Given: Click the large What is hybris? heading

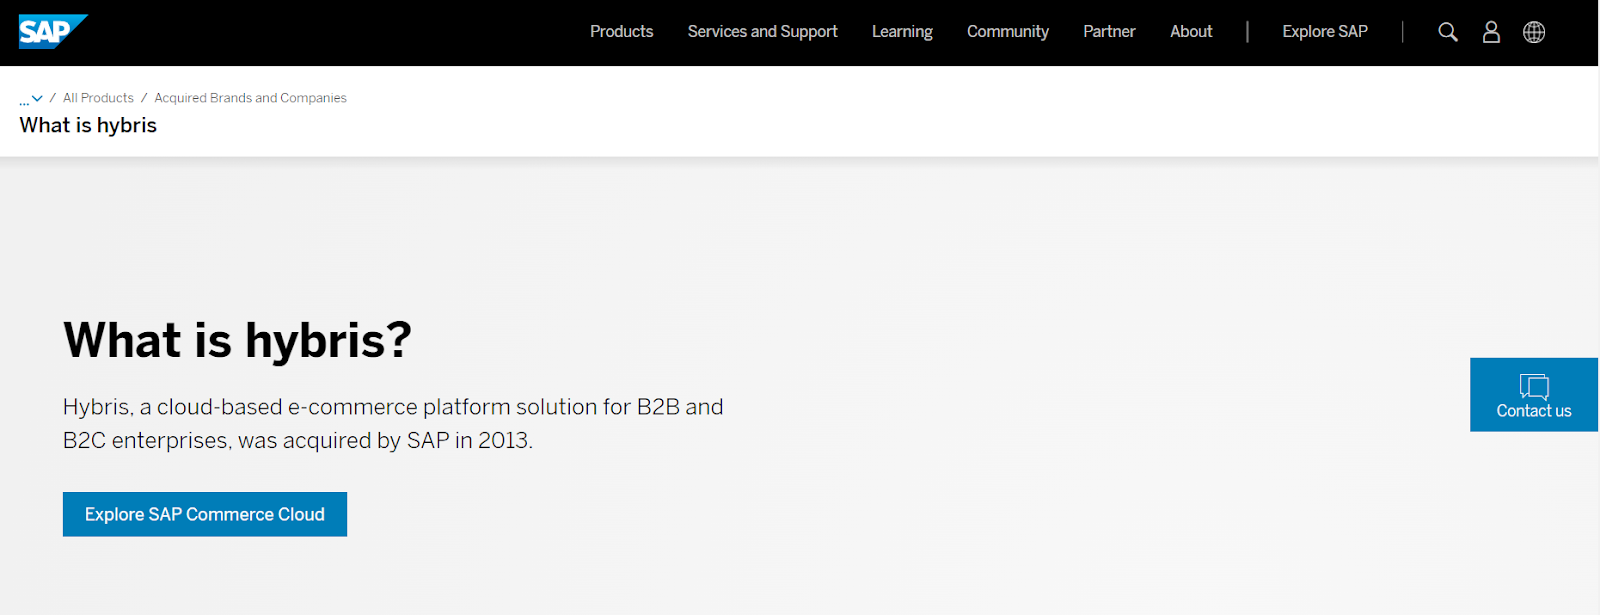Looking at the screenshot, I should tap(237, 340).
